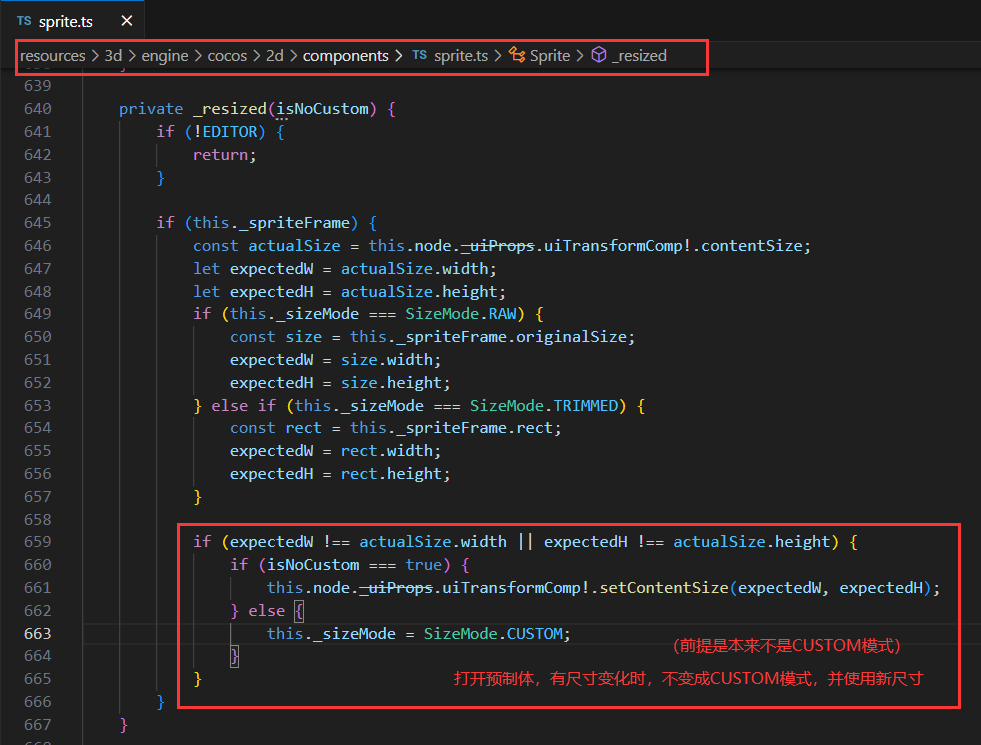Click 'rect.height' on line 656

(392, 474)
